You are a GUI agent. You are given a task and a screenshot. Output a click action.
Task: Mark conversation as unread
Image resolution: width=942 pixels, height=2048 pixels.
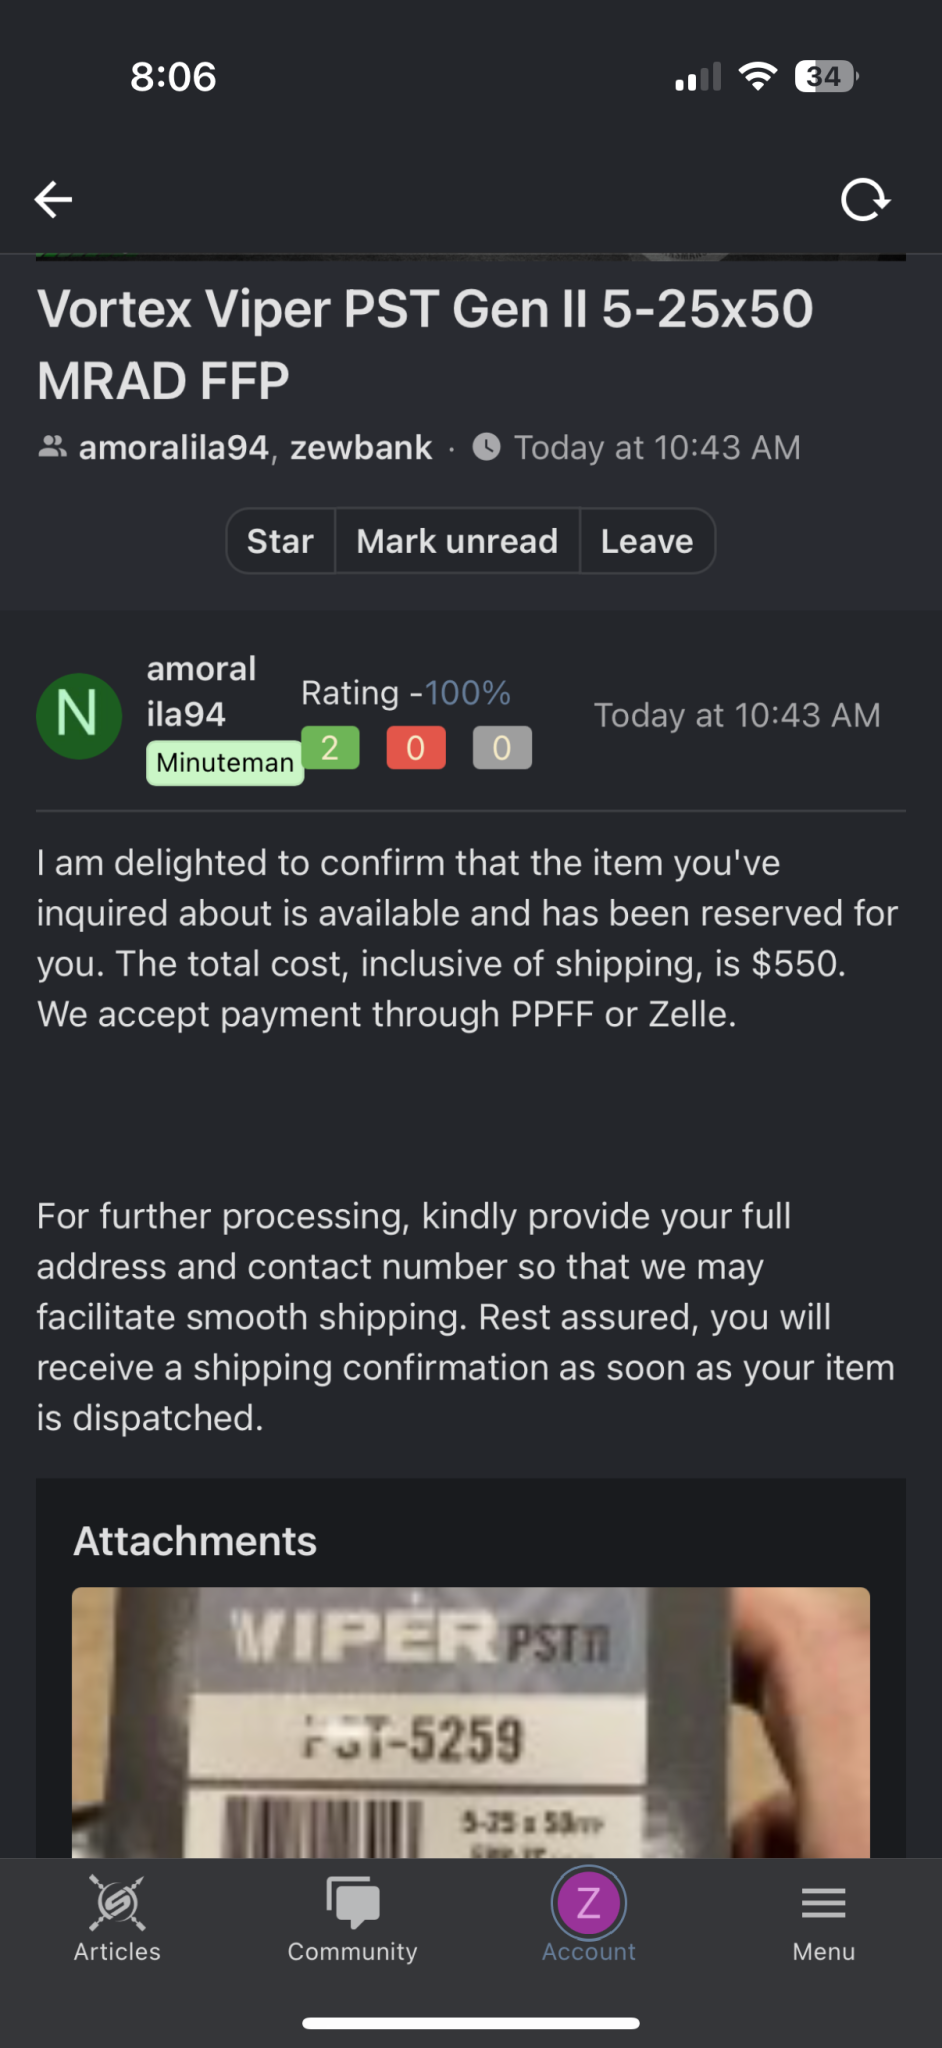(x=457, y=541)
